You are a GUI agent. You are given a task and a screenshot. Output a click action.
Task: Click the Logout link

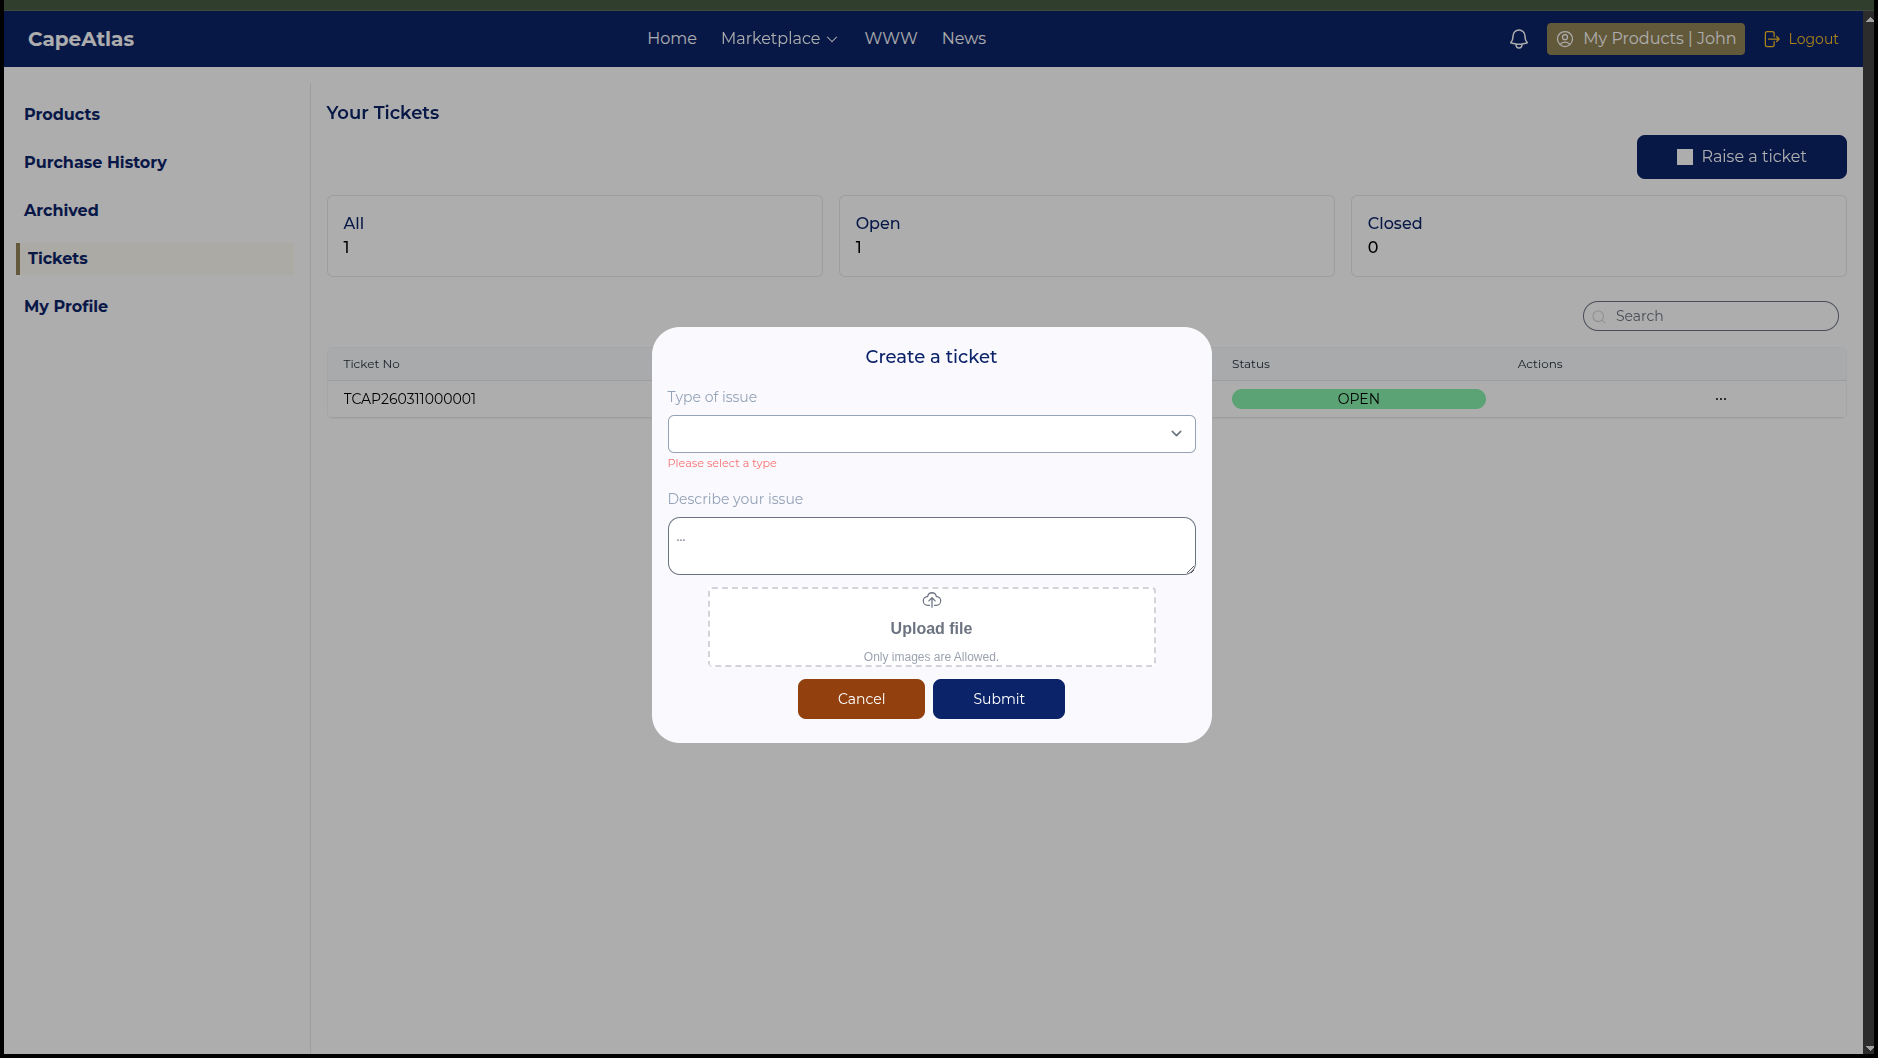point(1801,39)
